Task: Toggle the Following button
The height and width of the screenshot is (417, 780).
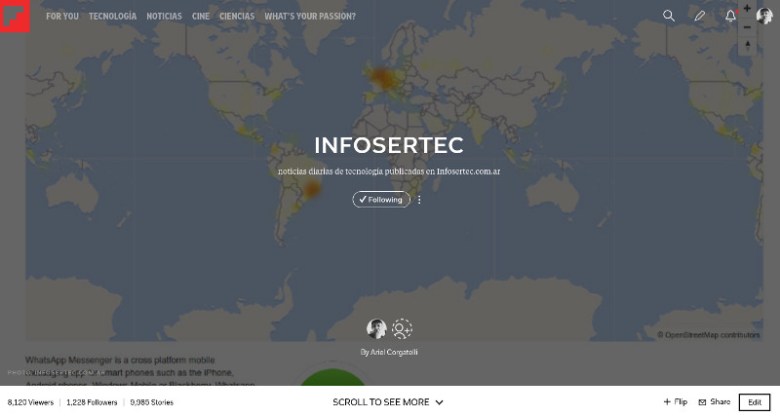Action: point(381,199)
